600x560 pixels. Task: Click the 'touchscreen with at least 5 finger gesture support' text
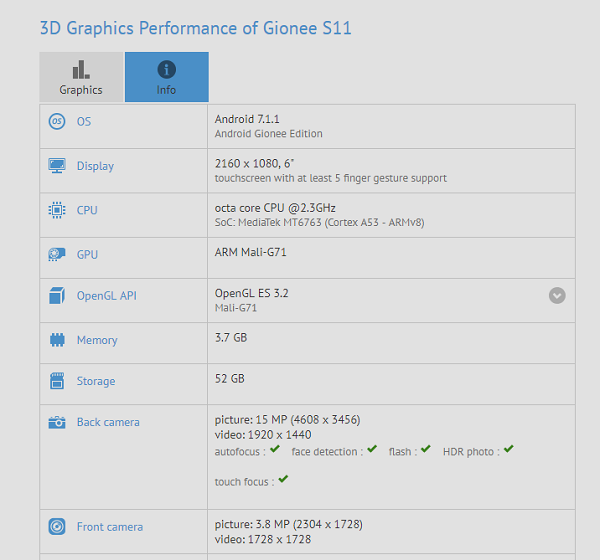(x=331, y=178)
